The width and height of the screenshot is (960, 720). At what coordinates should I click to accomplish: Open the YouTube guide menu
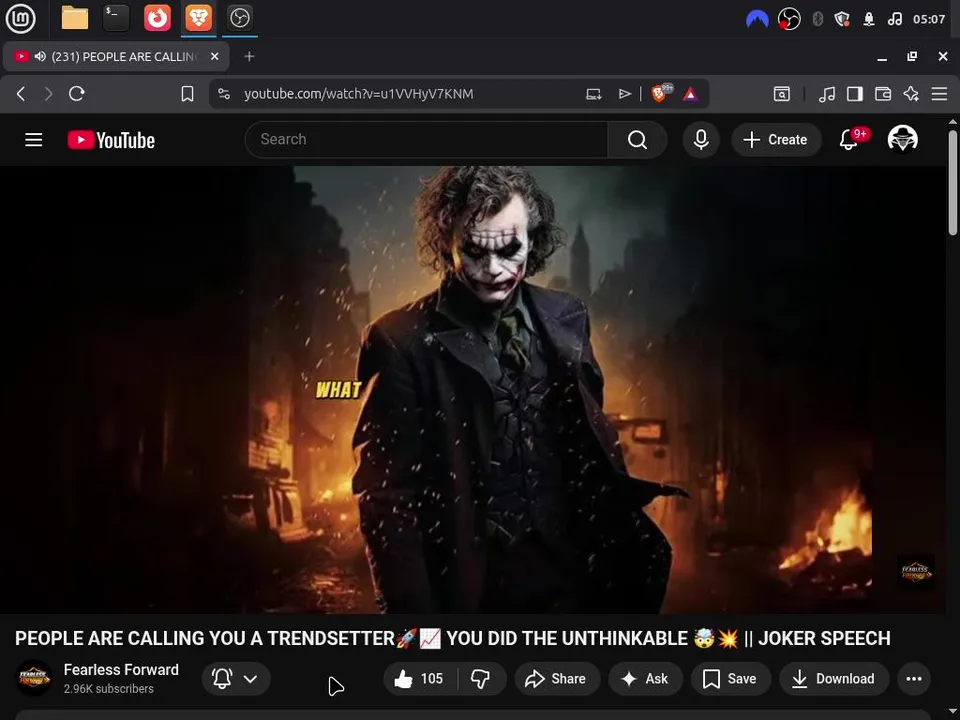pyautogui.click(x=34, y=140)
